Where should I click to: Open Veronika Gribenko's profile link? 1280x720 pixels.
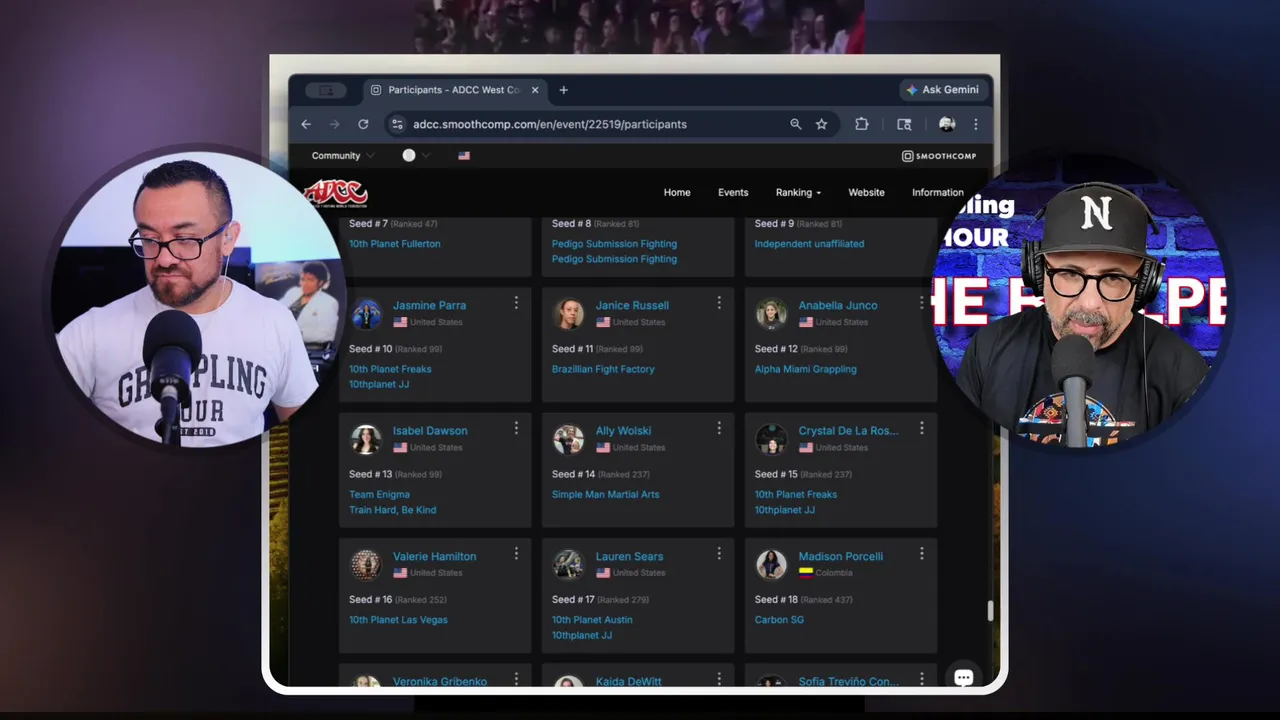pos(439,682)
